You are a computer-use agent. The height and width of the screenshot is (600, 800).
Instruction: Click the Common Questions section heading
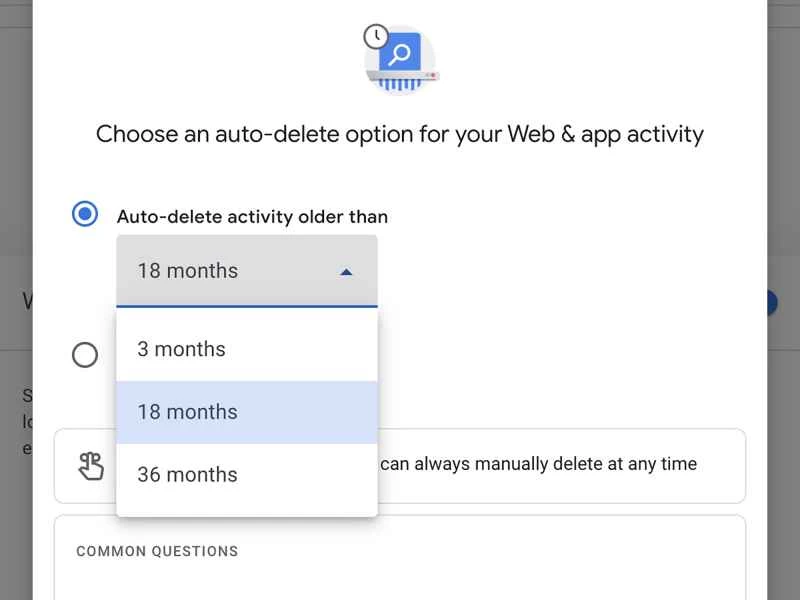[157, 551]
